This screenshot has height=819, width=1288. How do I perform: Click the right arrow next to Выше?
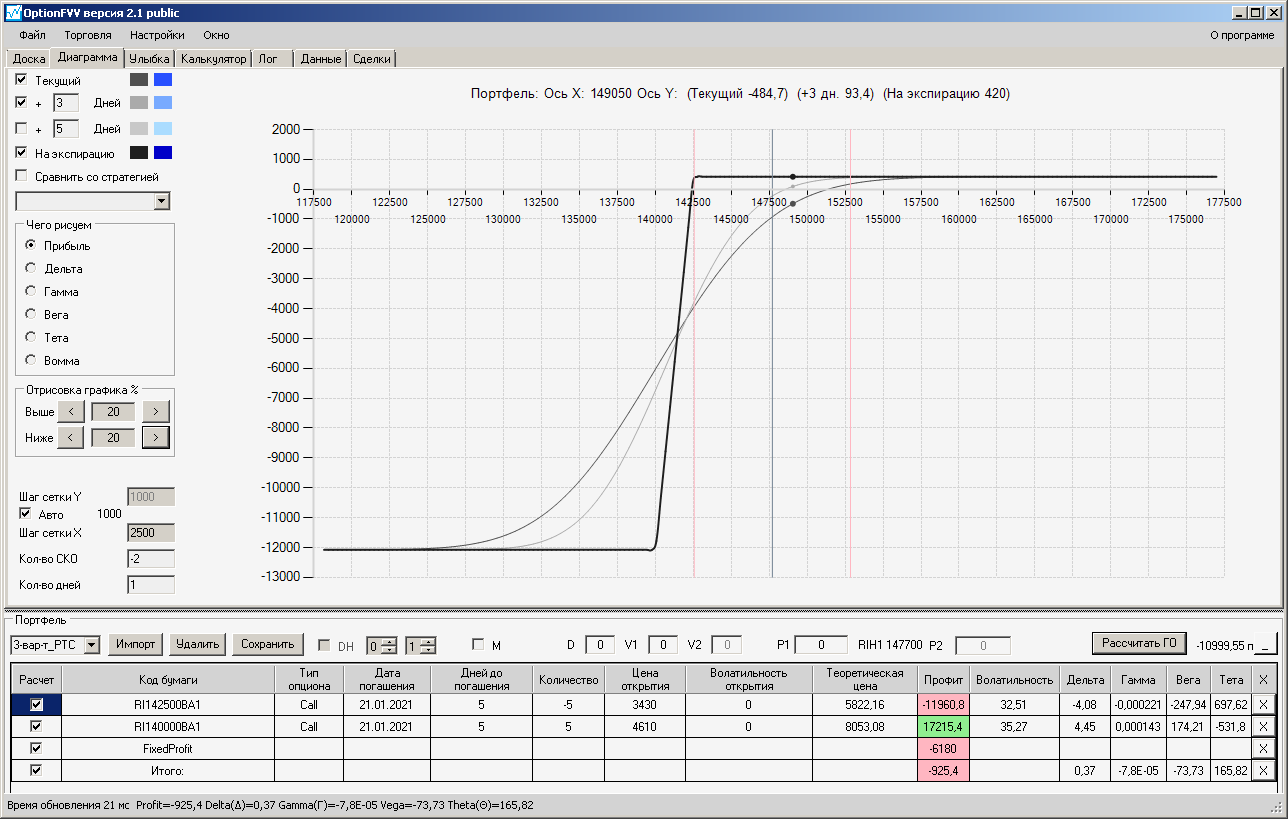coord(156,411)
